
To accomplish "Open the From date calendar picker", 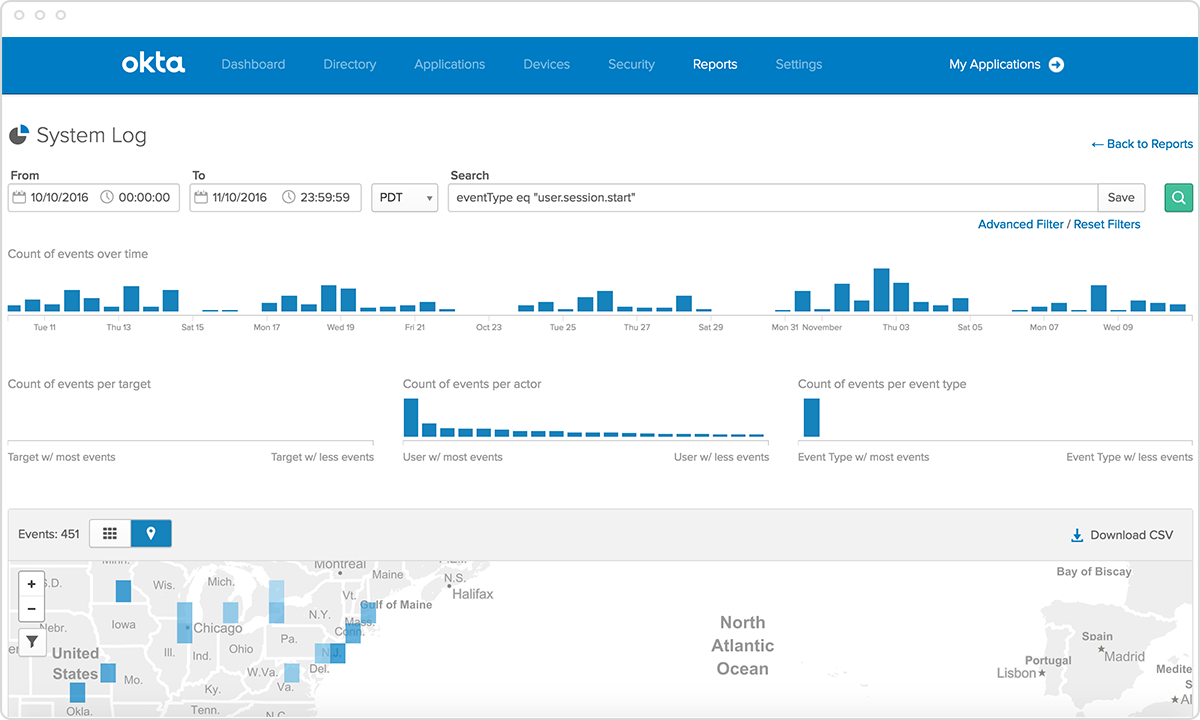I will (x=19, y=198).
